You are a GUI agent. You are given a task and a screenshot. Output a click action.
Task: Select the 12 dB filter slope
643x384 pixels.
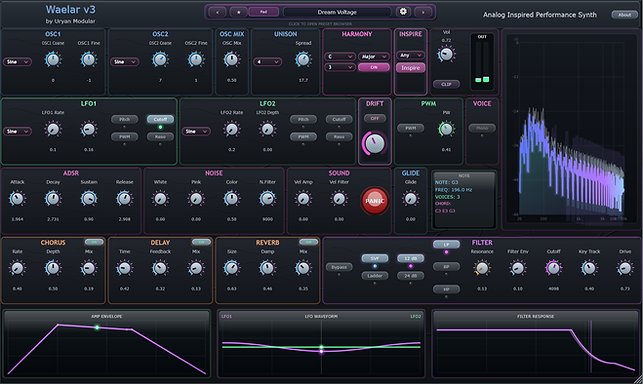pyautogui.click(x=410, y=258)
